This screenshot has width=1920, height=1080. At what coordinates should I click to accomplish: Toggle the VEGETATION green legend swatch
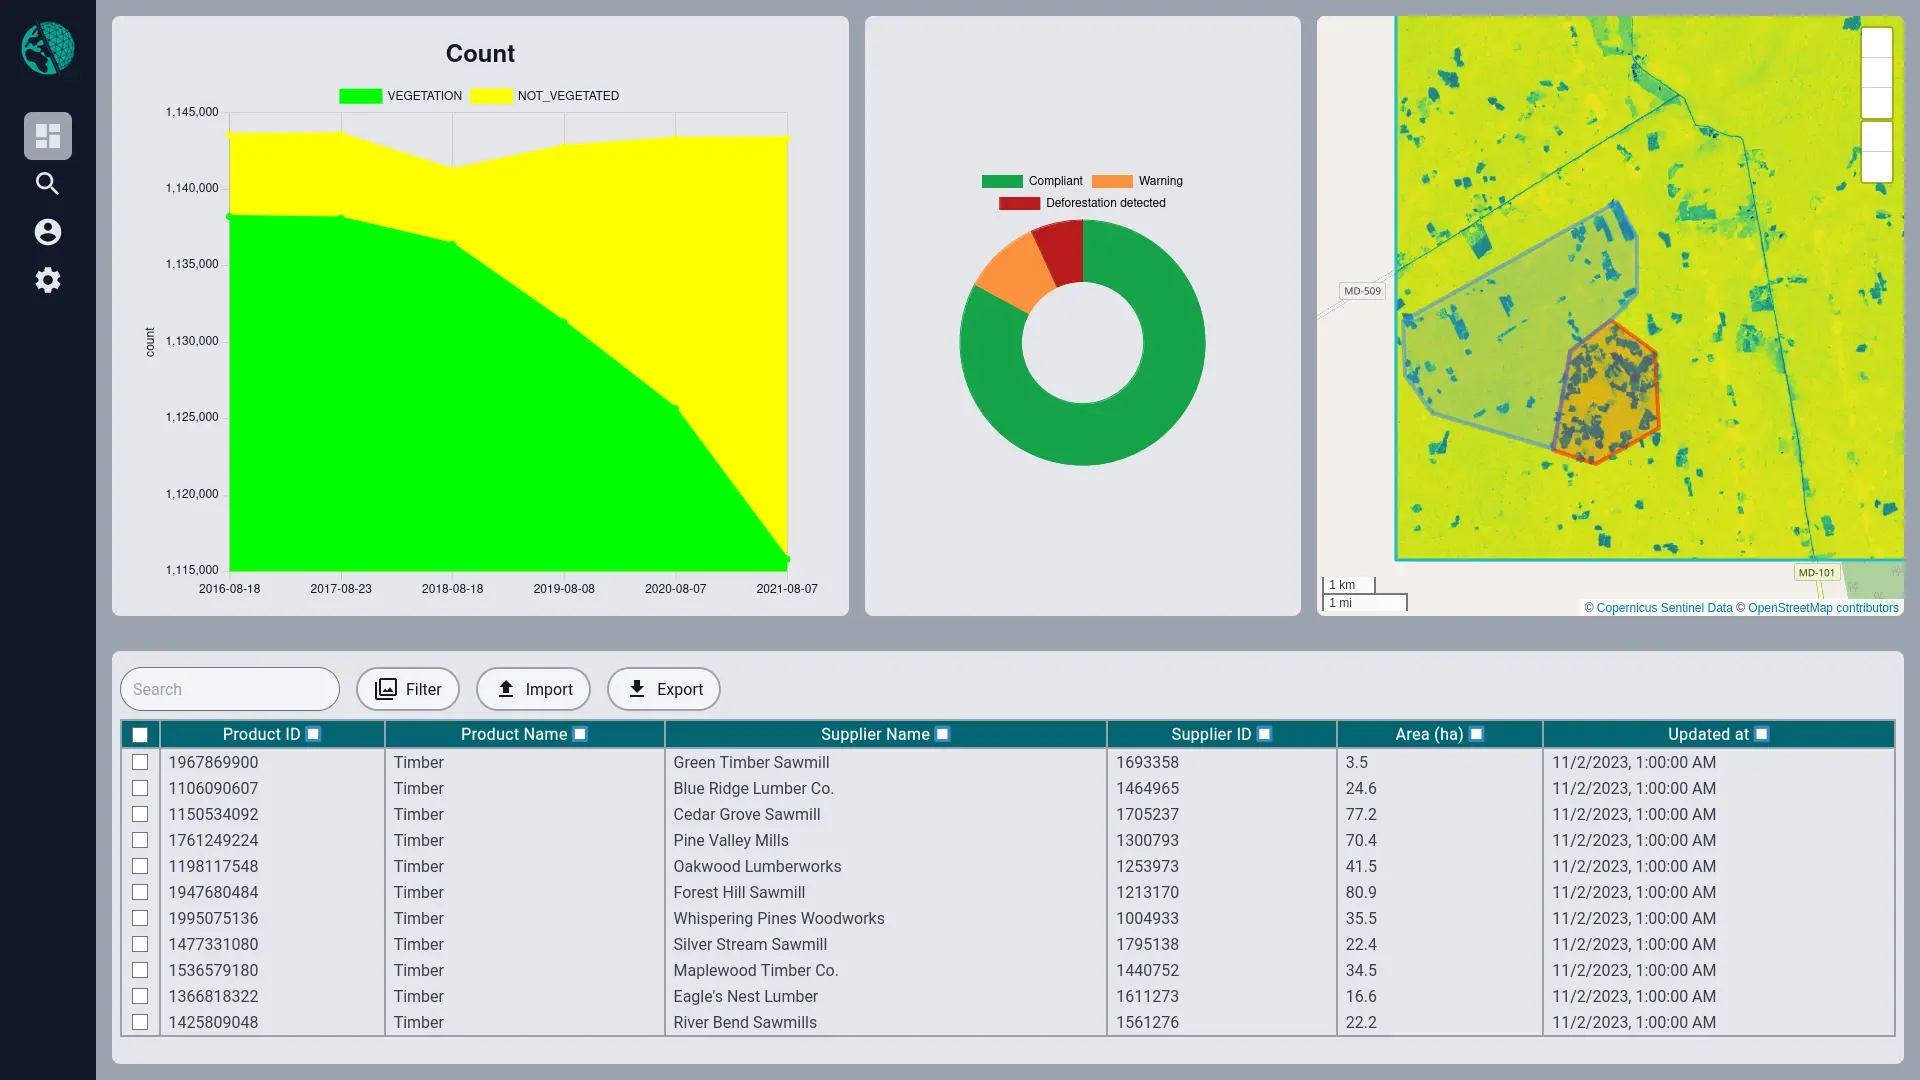click(x=360, y=96)
